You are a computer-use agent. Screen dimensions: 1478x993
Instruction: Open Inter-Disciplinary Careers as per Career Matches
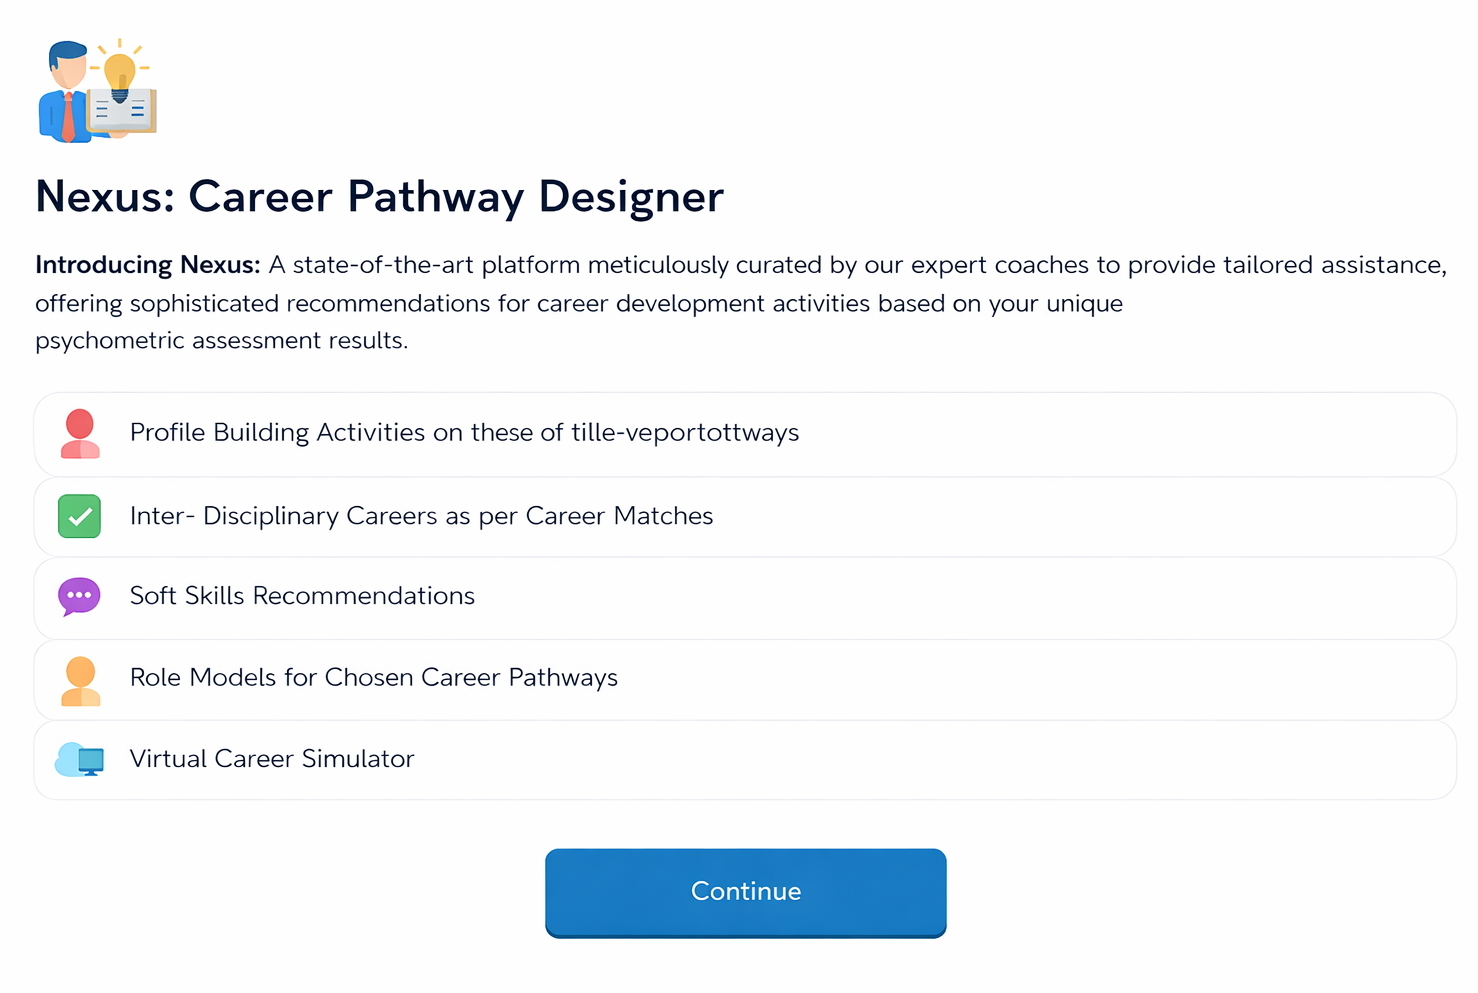[421, 516]
